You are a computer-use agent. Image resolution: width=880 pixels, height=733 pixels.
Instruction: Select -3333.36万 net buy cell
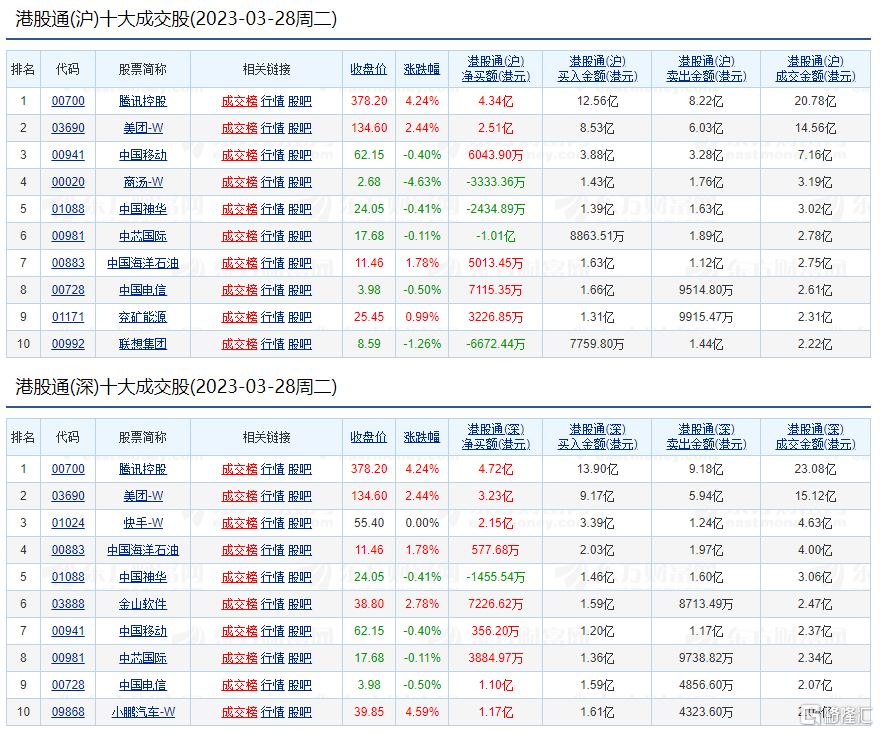496,182
